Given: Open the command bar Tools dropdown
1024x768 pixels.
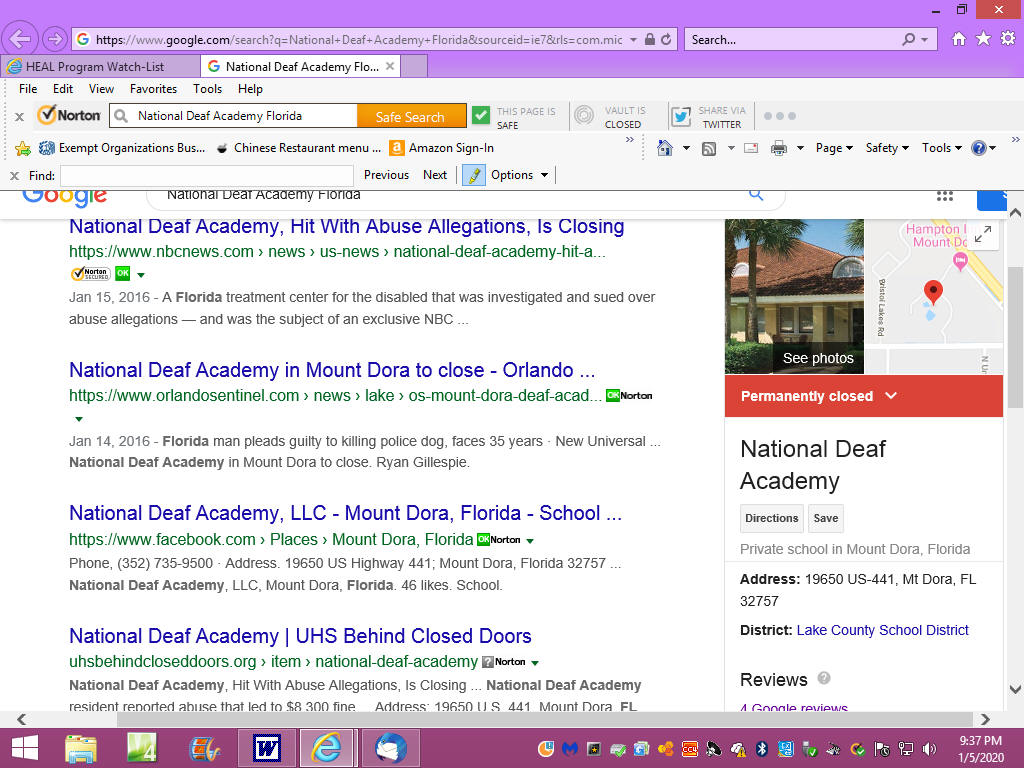Looking at the screenshot, I should tap(942, 148).
